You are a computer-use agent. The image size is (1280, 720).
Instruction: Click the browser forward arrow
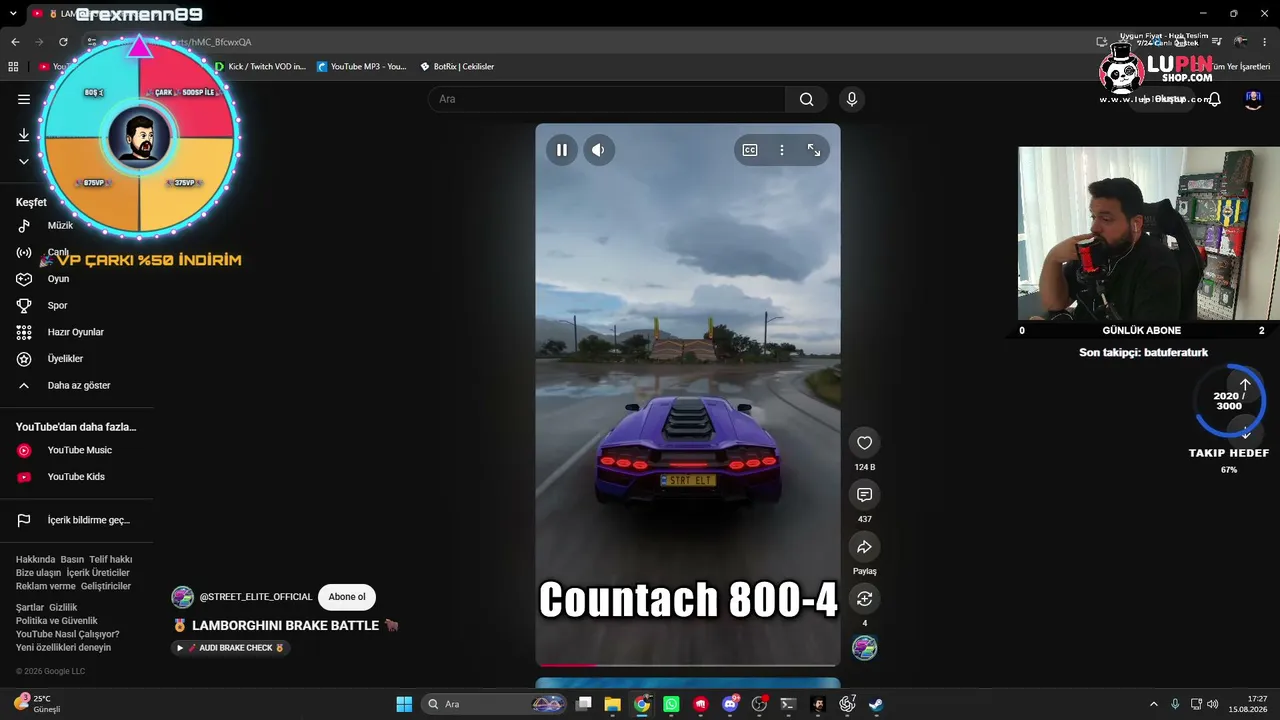coord(39,42)
